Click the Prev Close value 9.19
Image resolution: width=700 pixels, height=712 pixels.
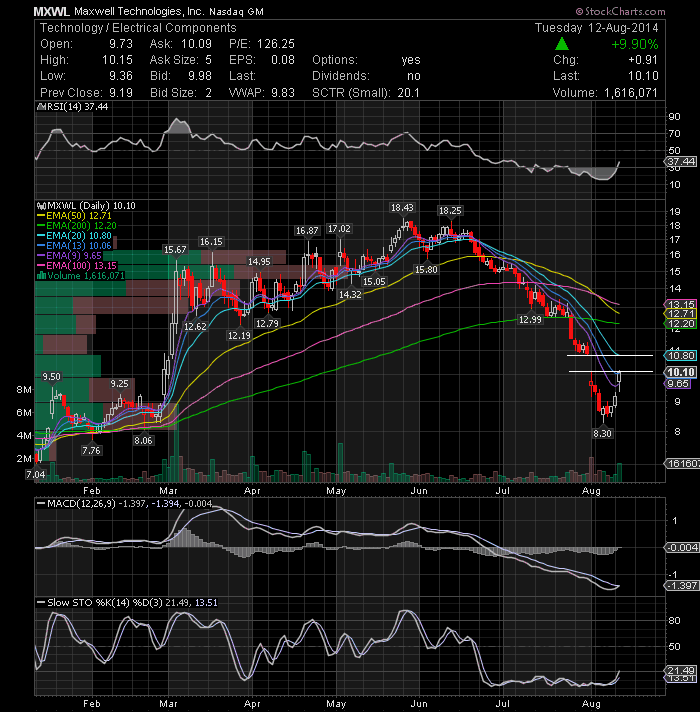pyautogui.click(x=121, y=93)
